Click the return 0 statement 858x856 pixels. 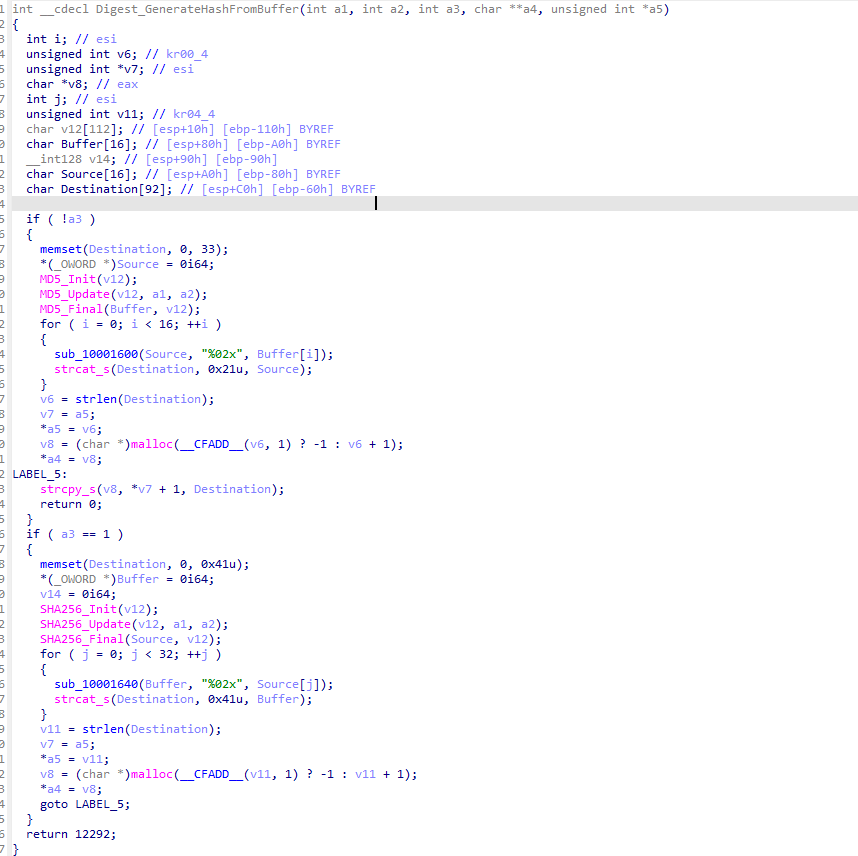click(x=71, y=504)
